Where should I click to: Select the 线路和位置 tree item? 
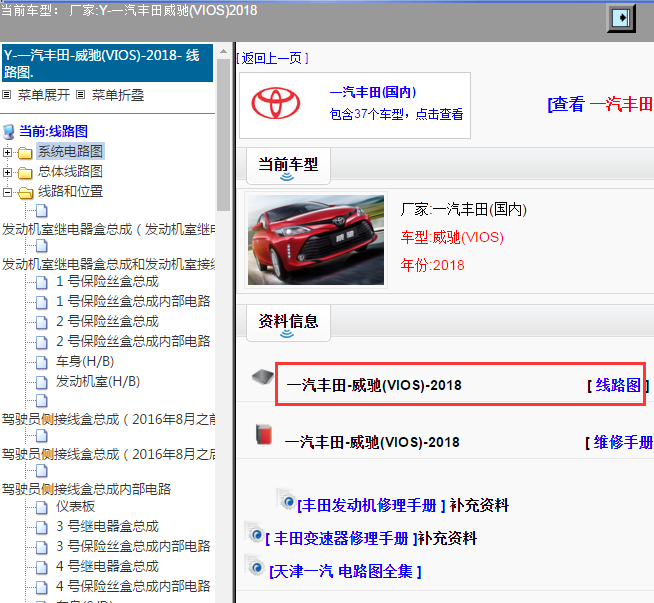70,191
